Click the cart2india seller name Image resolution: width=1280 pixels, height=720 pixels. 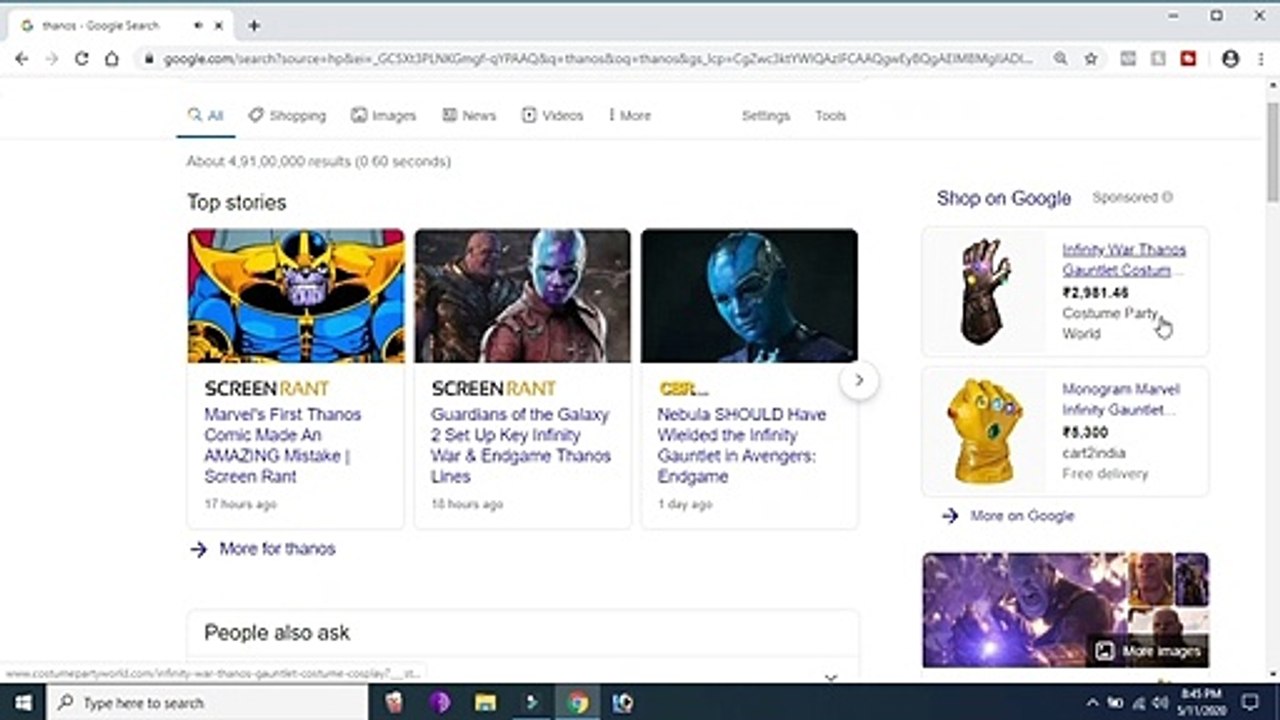tap(1095, 453)
